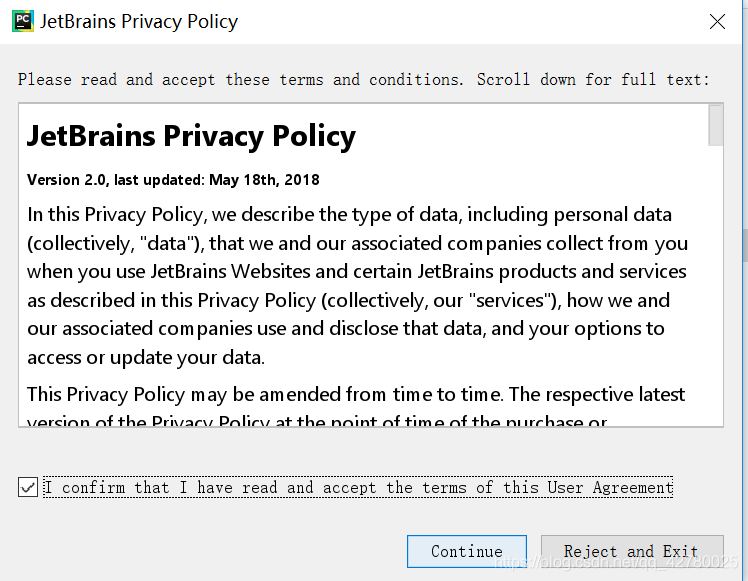
Task: Click the 'Please read and accept these terms' instruction
Action: [x=240, y=79]
